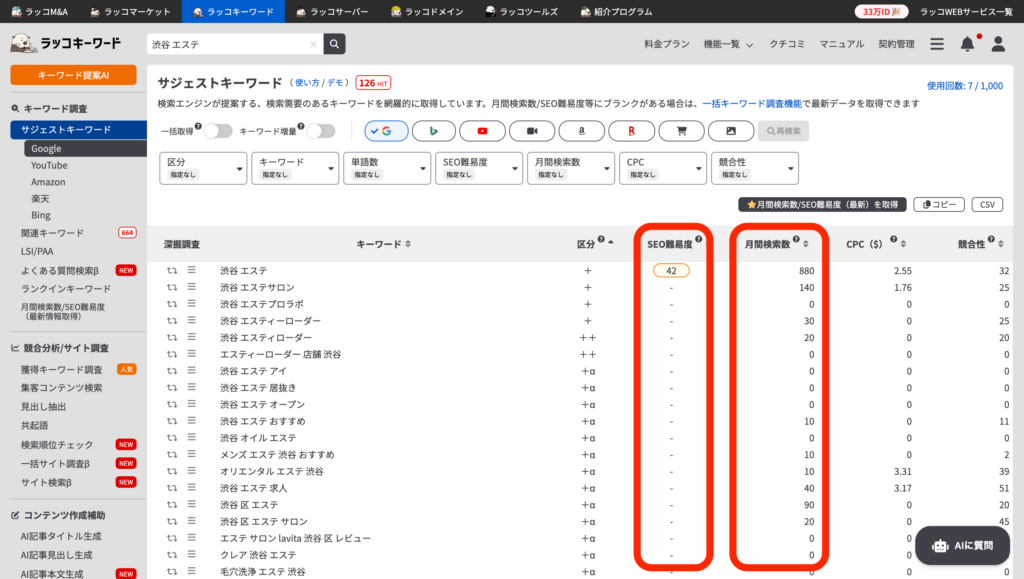Click the search keyword input field
The height and width of the screenshot is (579, 1024).
(228, 44)
